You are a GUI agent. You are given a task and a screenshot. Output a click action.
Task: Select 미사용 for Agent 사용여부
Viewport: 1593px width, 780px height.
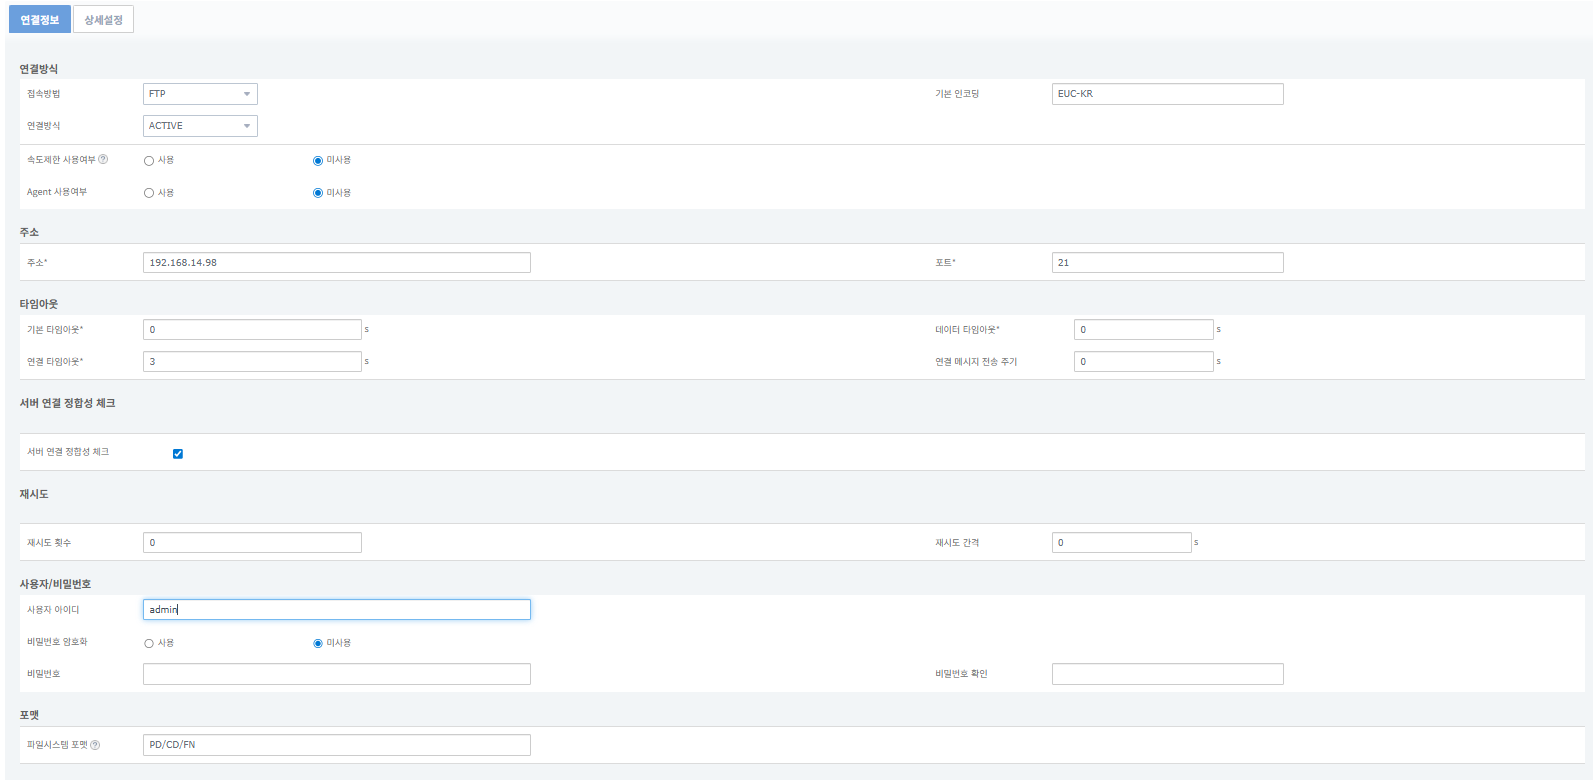(x=318, y=193)
